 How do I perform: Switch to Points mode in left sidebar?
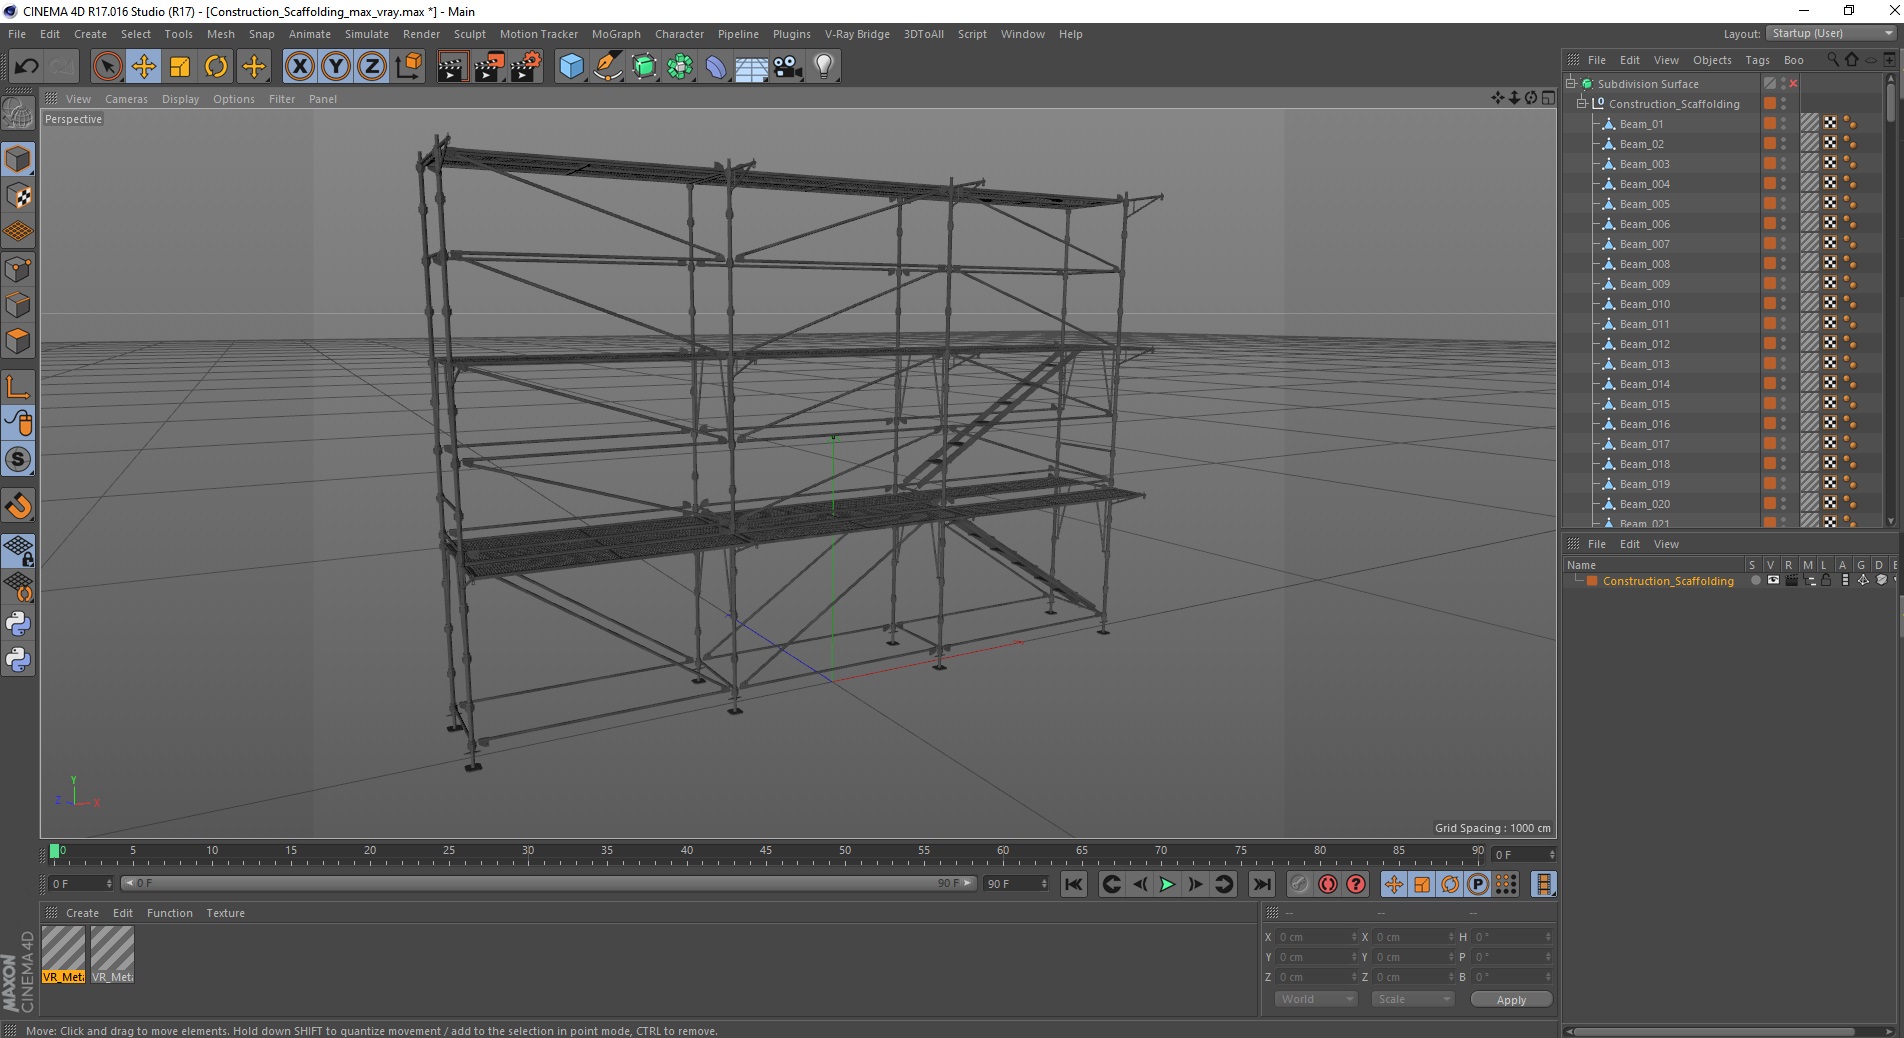pyautogui.click(x=18, y=269)
